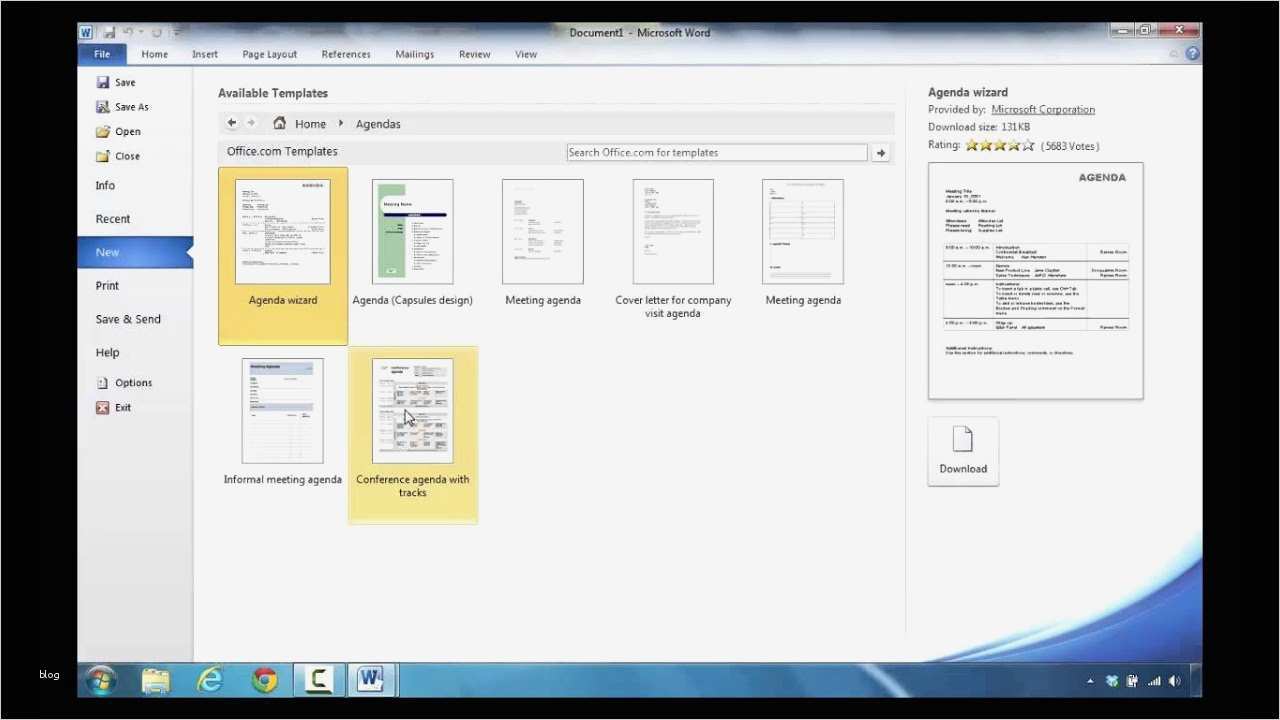This screenshot has height=720, width=1280.
Task: Click the Home house icon in breadcrumb
Action: pyautogui.click(x=280, y=123)
